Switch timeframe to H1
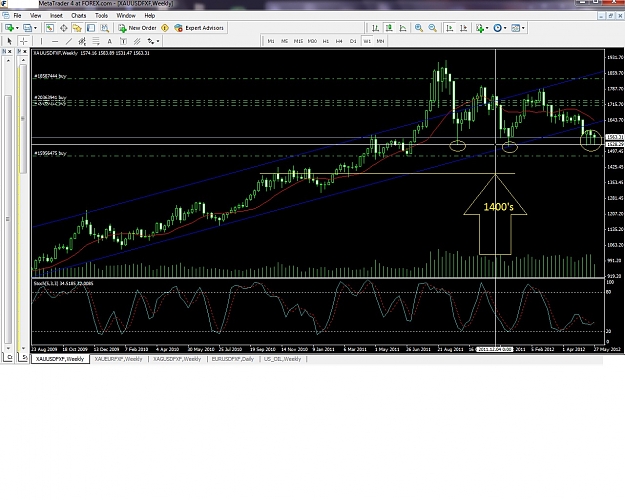Image resolution: width=625 pixels, height=500 pixels. pyautogui.click(x=326, y=41)
